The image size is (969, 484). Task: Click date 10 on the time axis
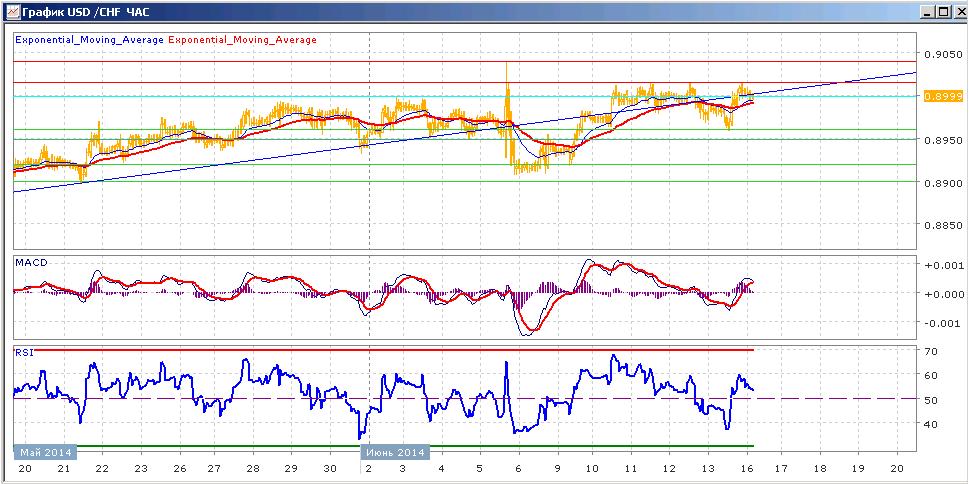click(592, 469)
